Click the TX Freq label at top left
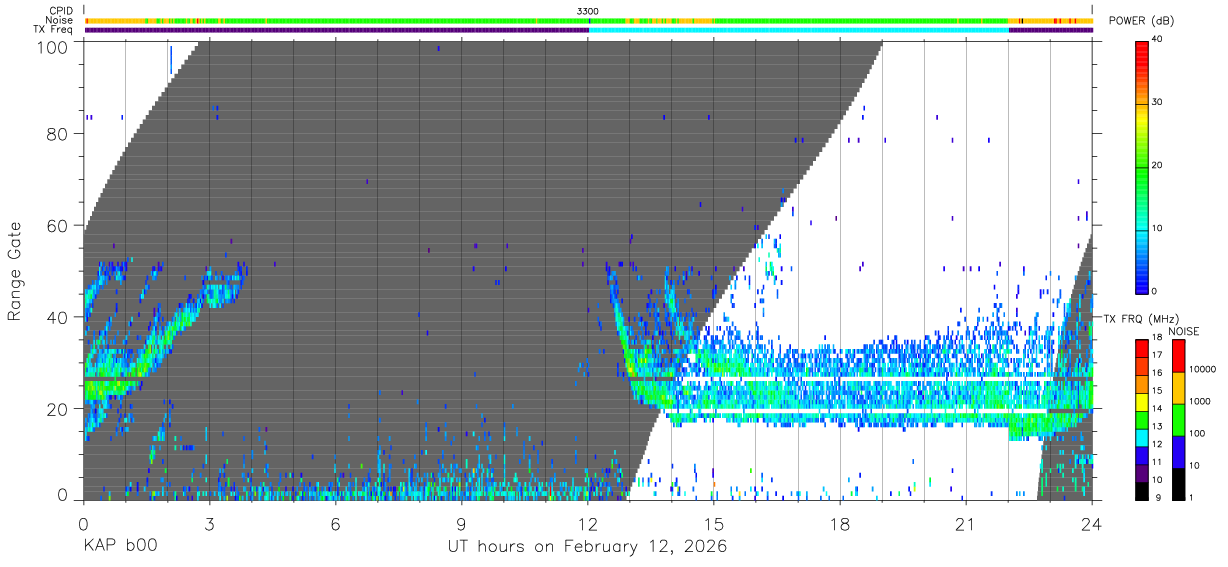The image size is (1228, 567). tap(54, 29)
